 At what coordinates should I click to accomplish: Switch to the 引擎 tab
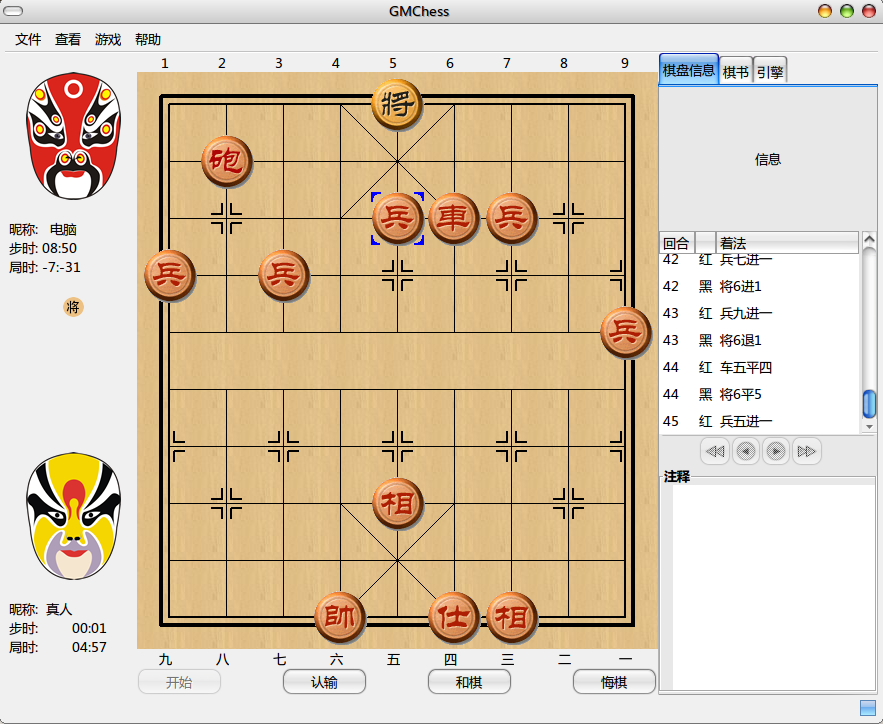[x=770, y=72]
